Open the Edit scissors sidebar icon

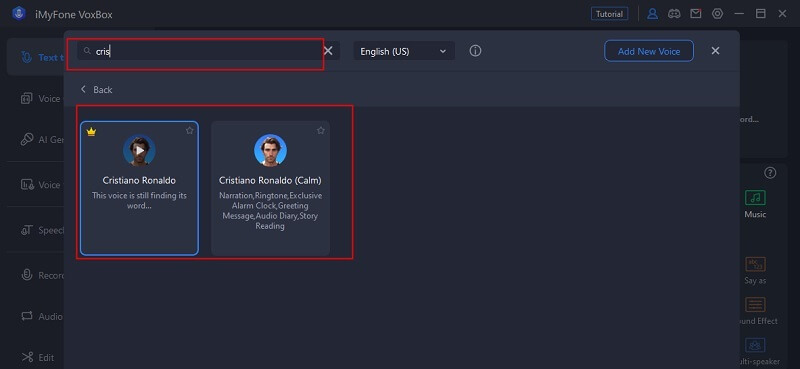(27, 358)
